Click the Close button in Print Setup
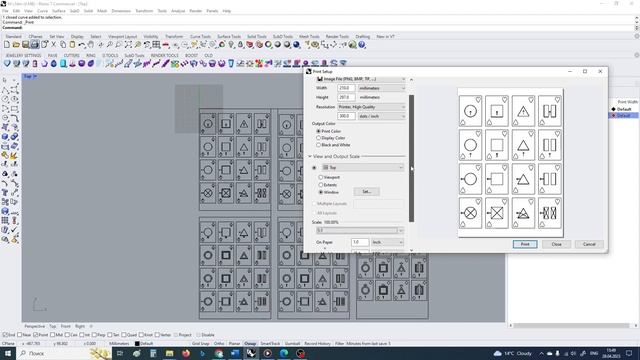This screenshot has width=640, height=360. point(556,244)
